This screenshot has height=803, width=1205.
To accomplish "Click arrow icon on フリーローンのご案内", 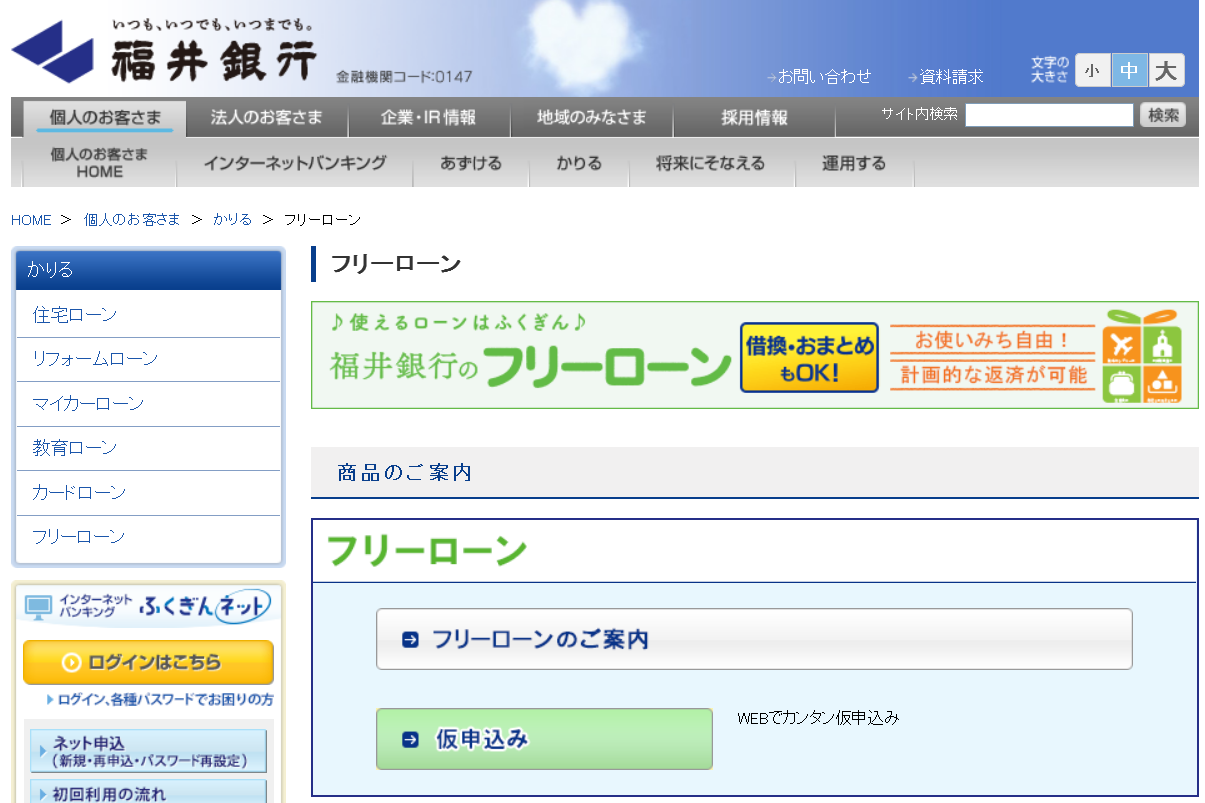I will tap(410, 640).
